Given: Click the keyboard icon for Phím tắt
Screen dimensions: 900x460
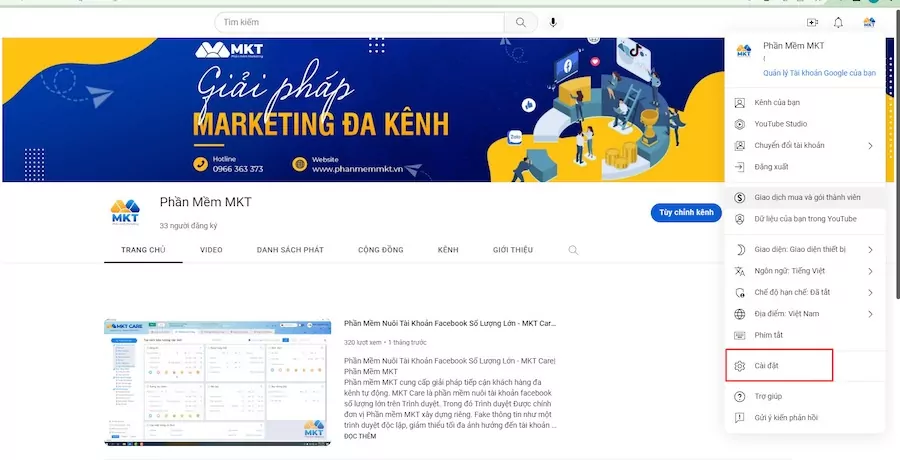Looking at the screenshot, I should coord(740,335).
